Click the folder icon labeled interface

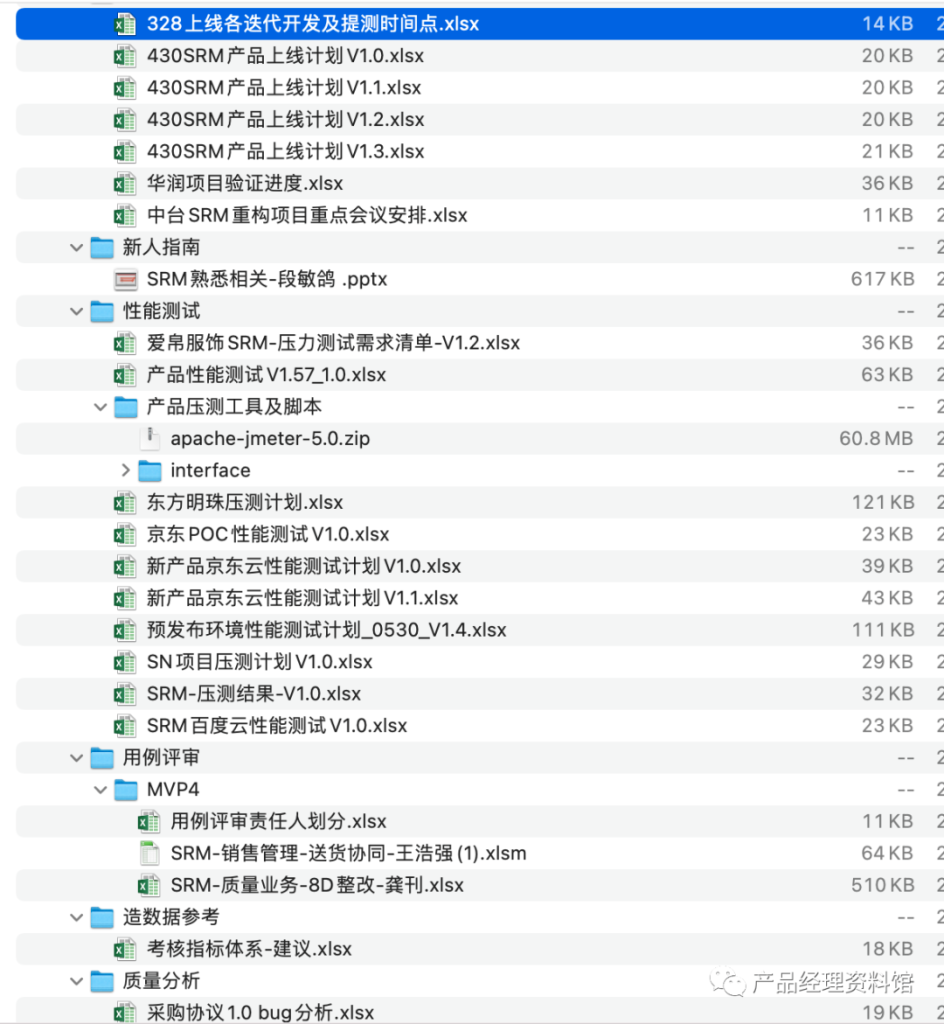151,470
